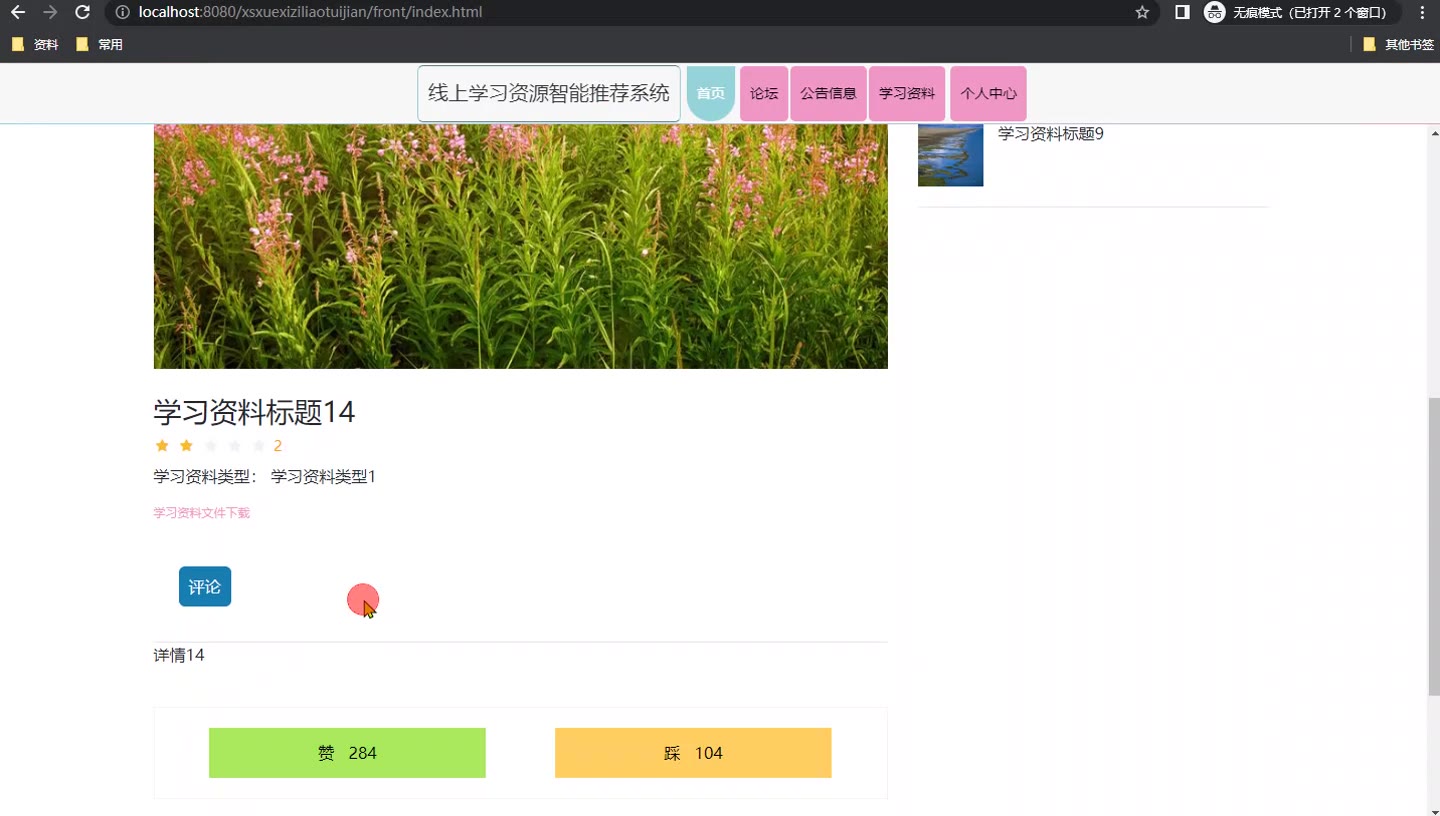This screenshot has width=1440, height=816.
Task: Click the browser forward arrow
Action: 50,12
